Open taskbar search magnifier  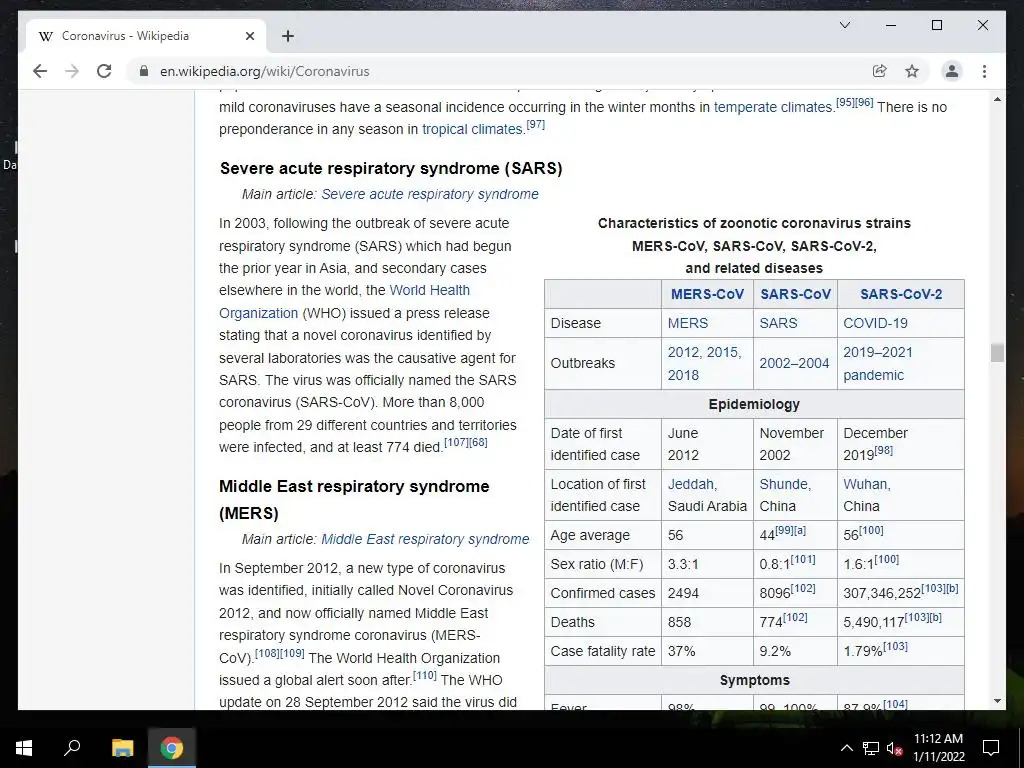coord(72,747)
